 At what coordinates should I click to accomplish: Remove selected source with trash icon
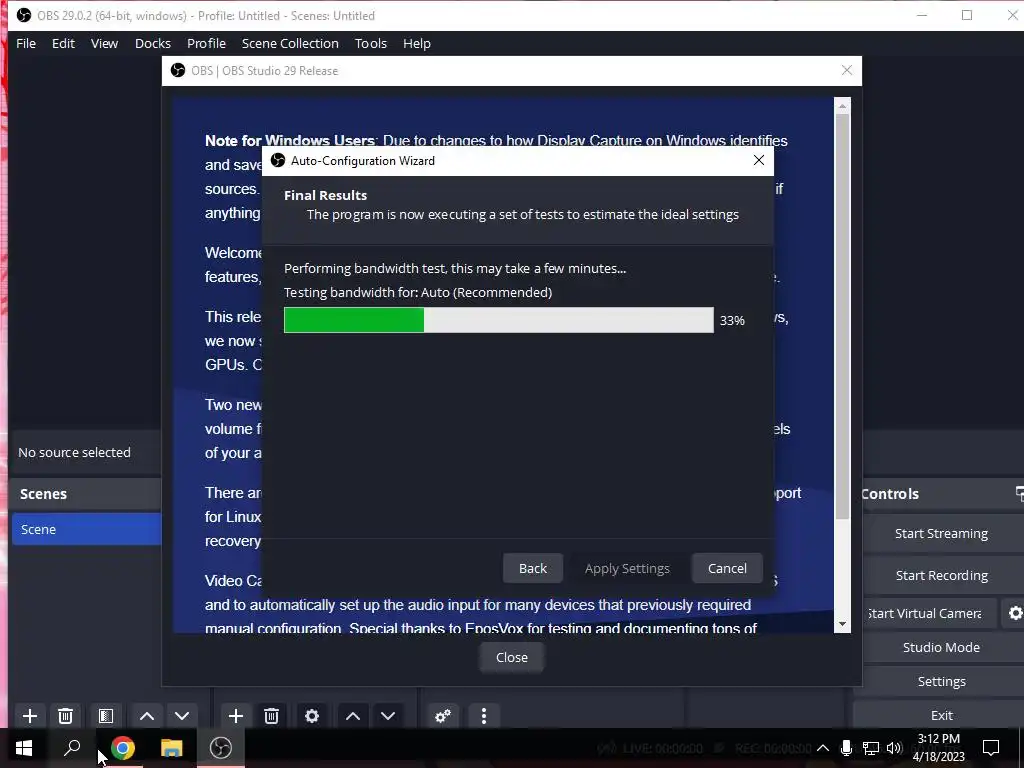point(272,716)
